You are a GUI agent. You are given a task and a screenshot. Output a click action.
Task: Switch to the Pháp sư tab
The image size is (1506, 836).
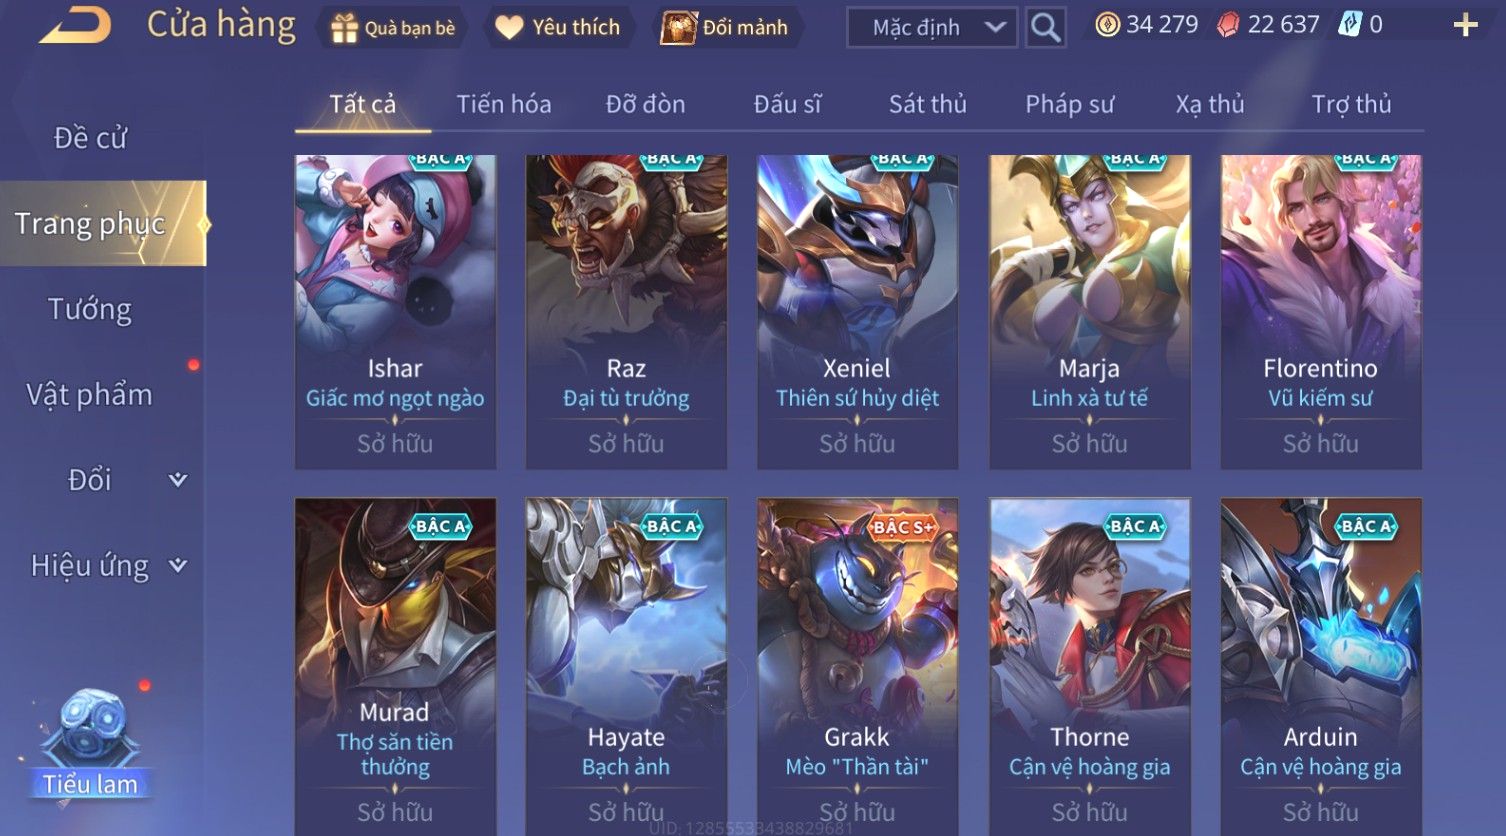coord(1069,104)
